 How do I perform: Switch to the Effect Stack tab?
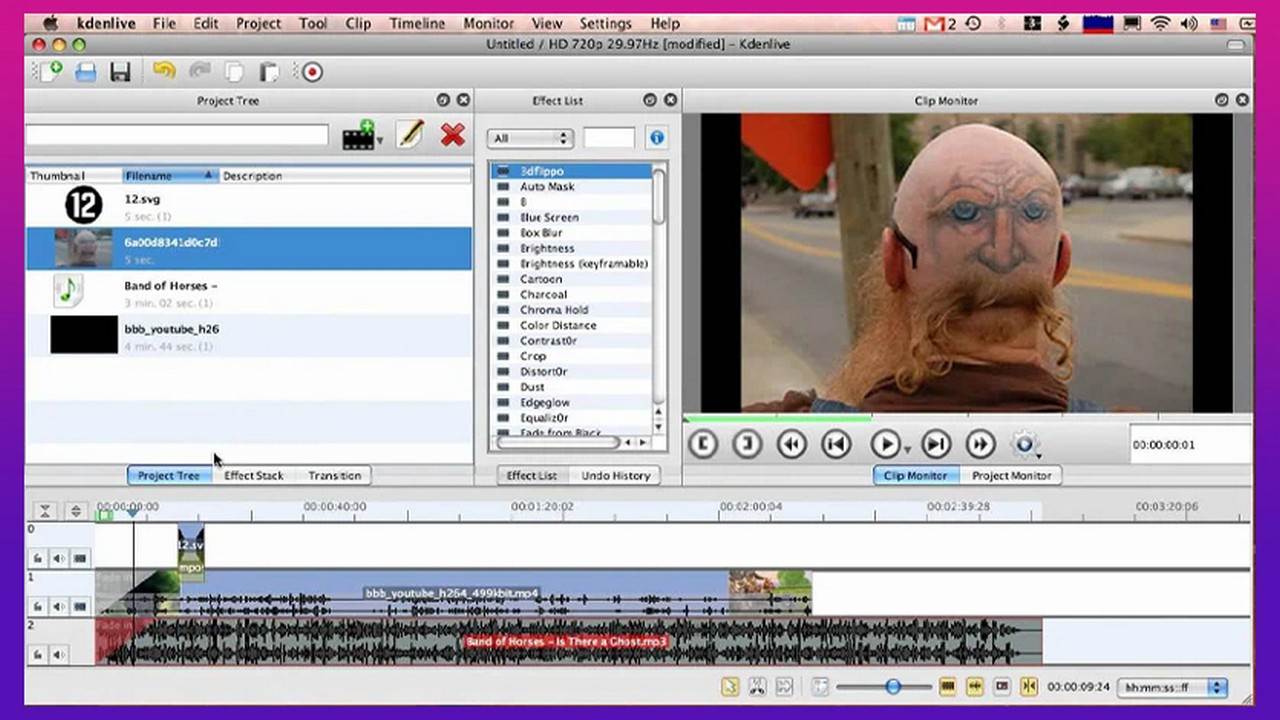(253, 476)
